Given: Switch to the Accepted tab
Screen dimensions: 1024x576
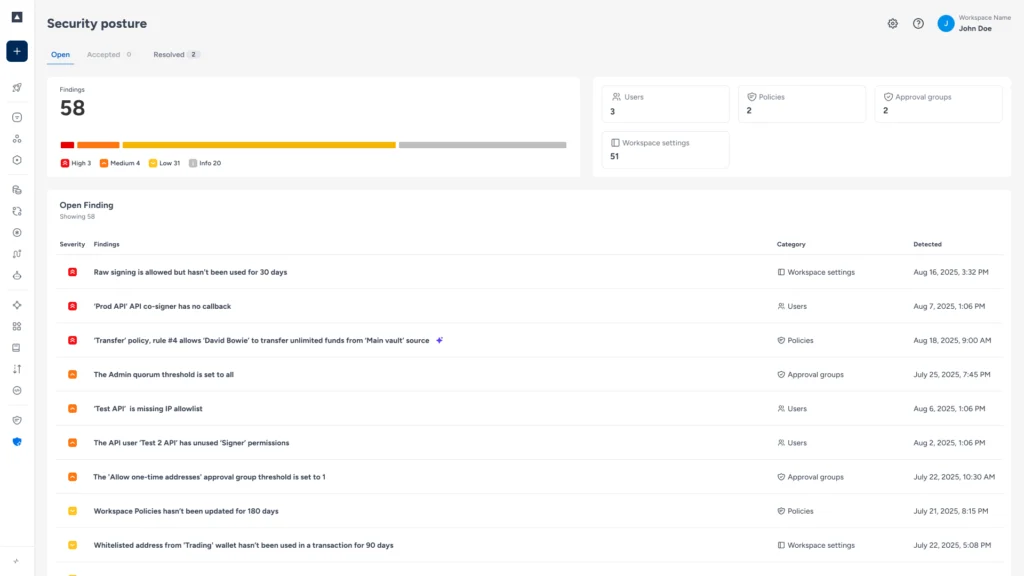Looking at the screenshot, I should (x=103, y=55).
